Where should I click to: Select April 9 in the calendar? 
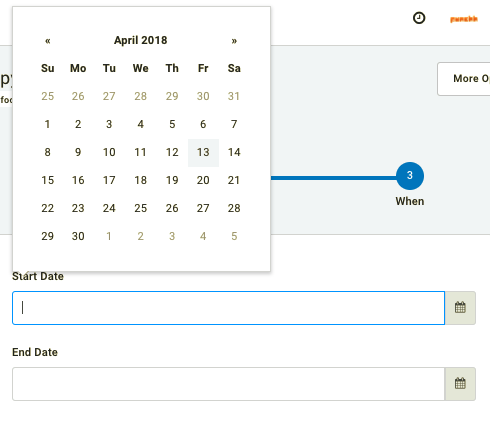78,152
